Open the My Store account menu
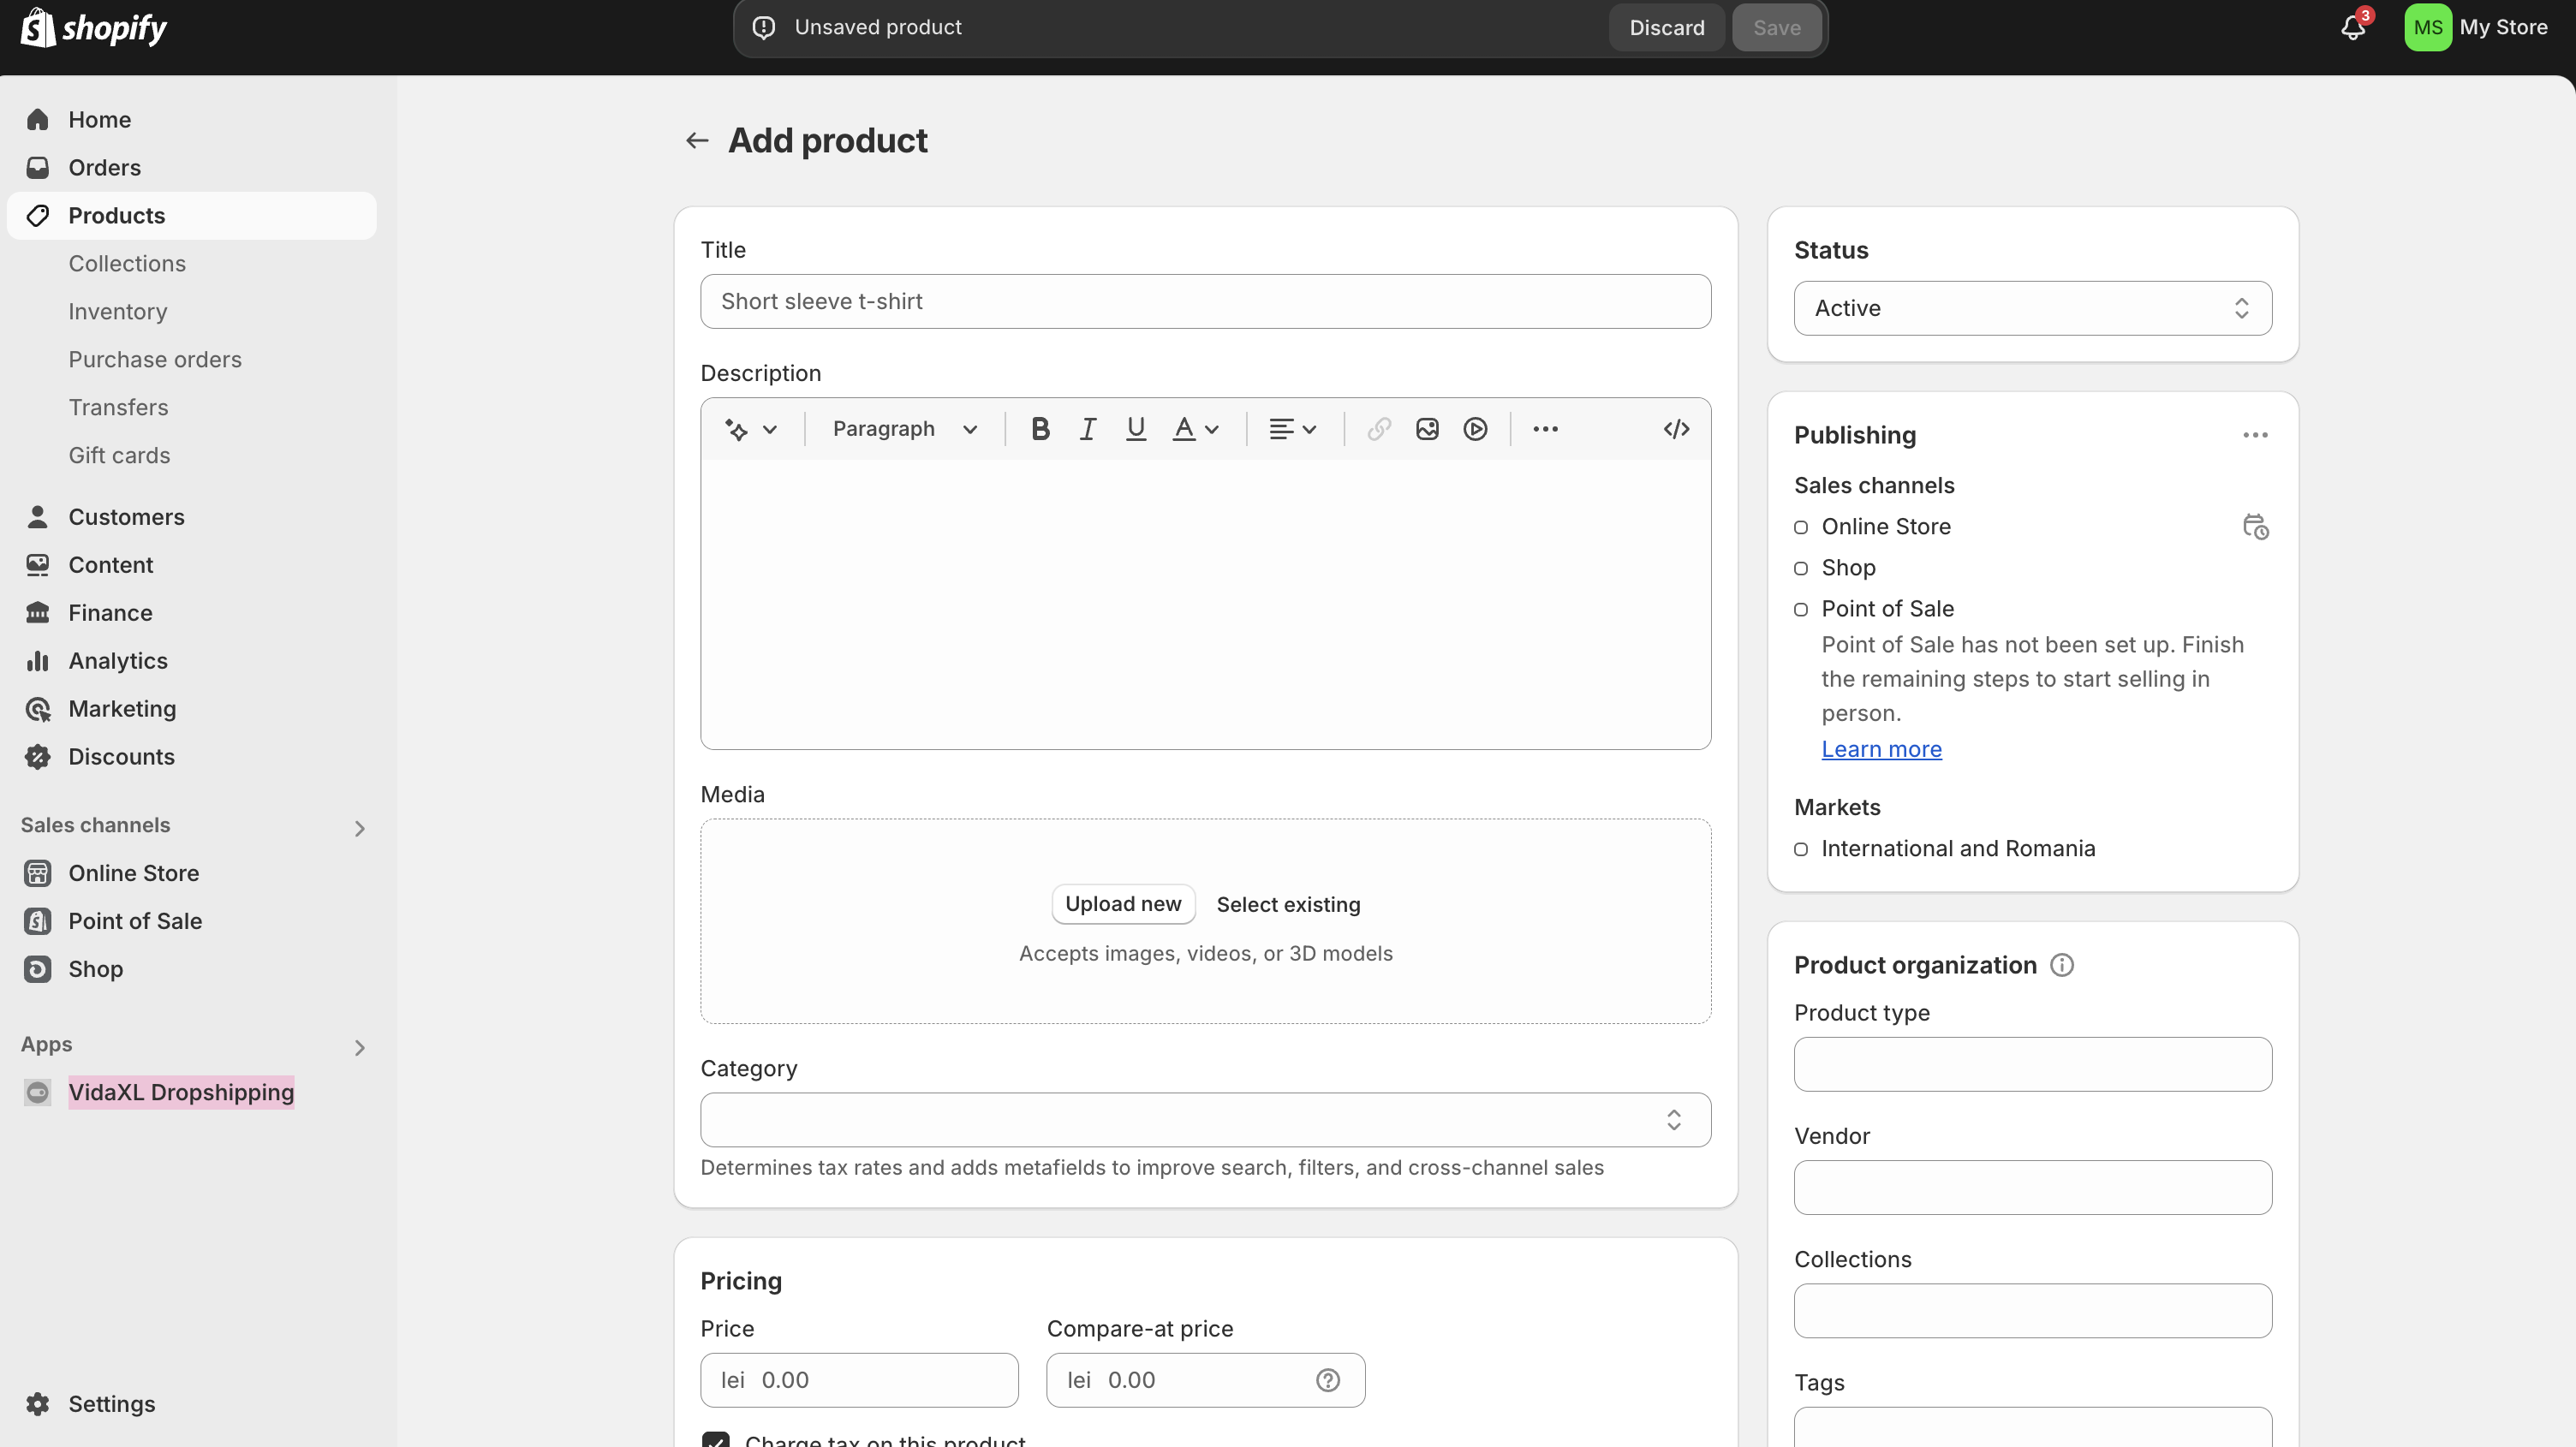This screenshot has width=2576, height=1447. [2477, 27]
